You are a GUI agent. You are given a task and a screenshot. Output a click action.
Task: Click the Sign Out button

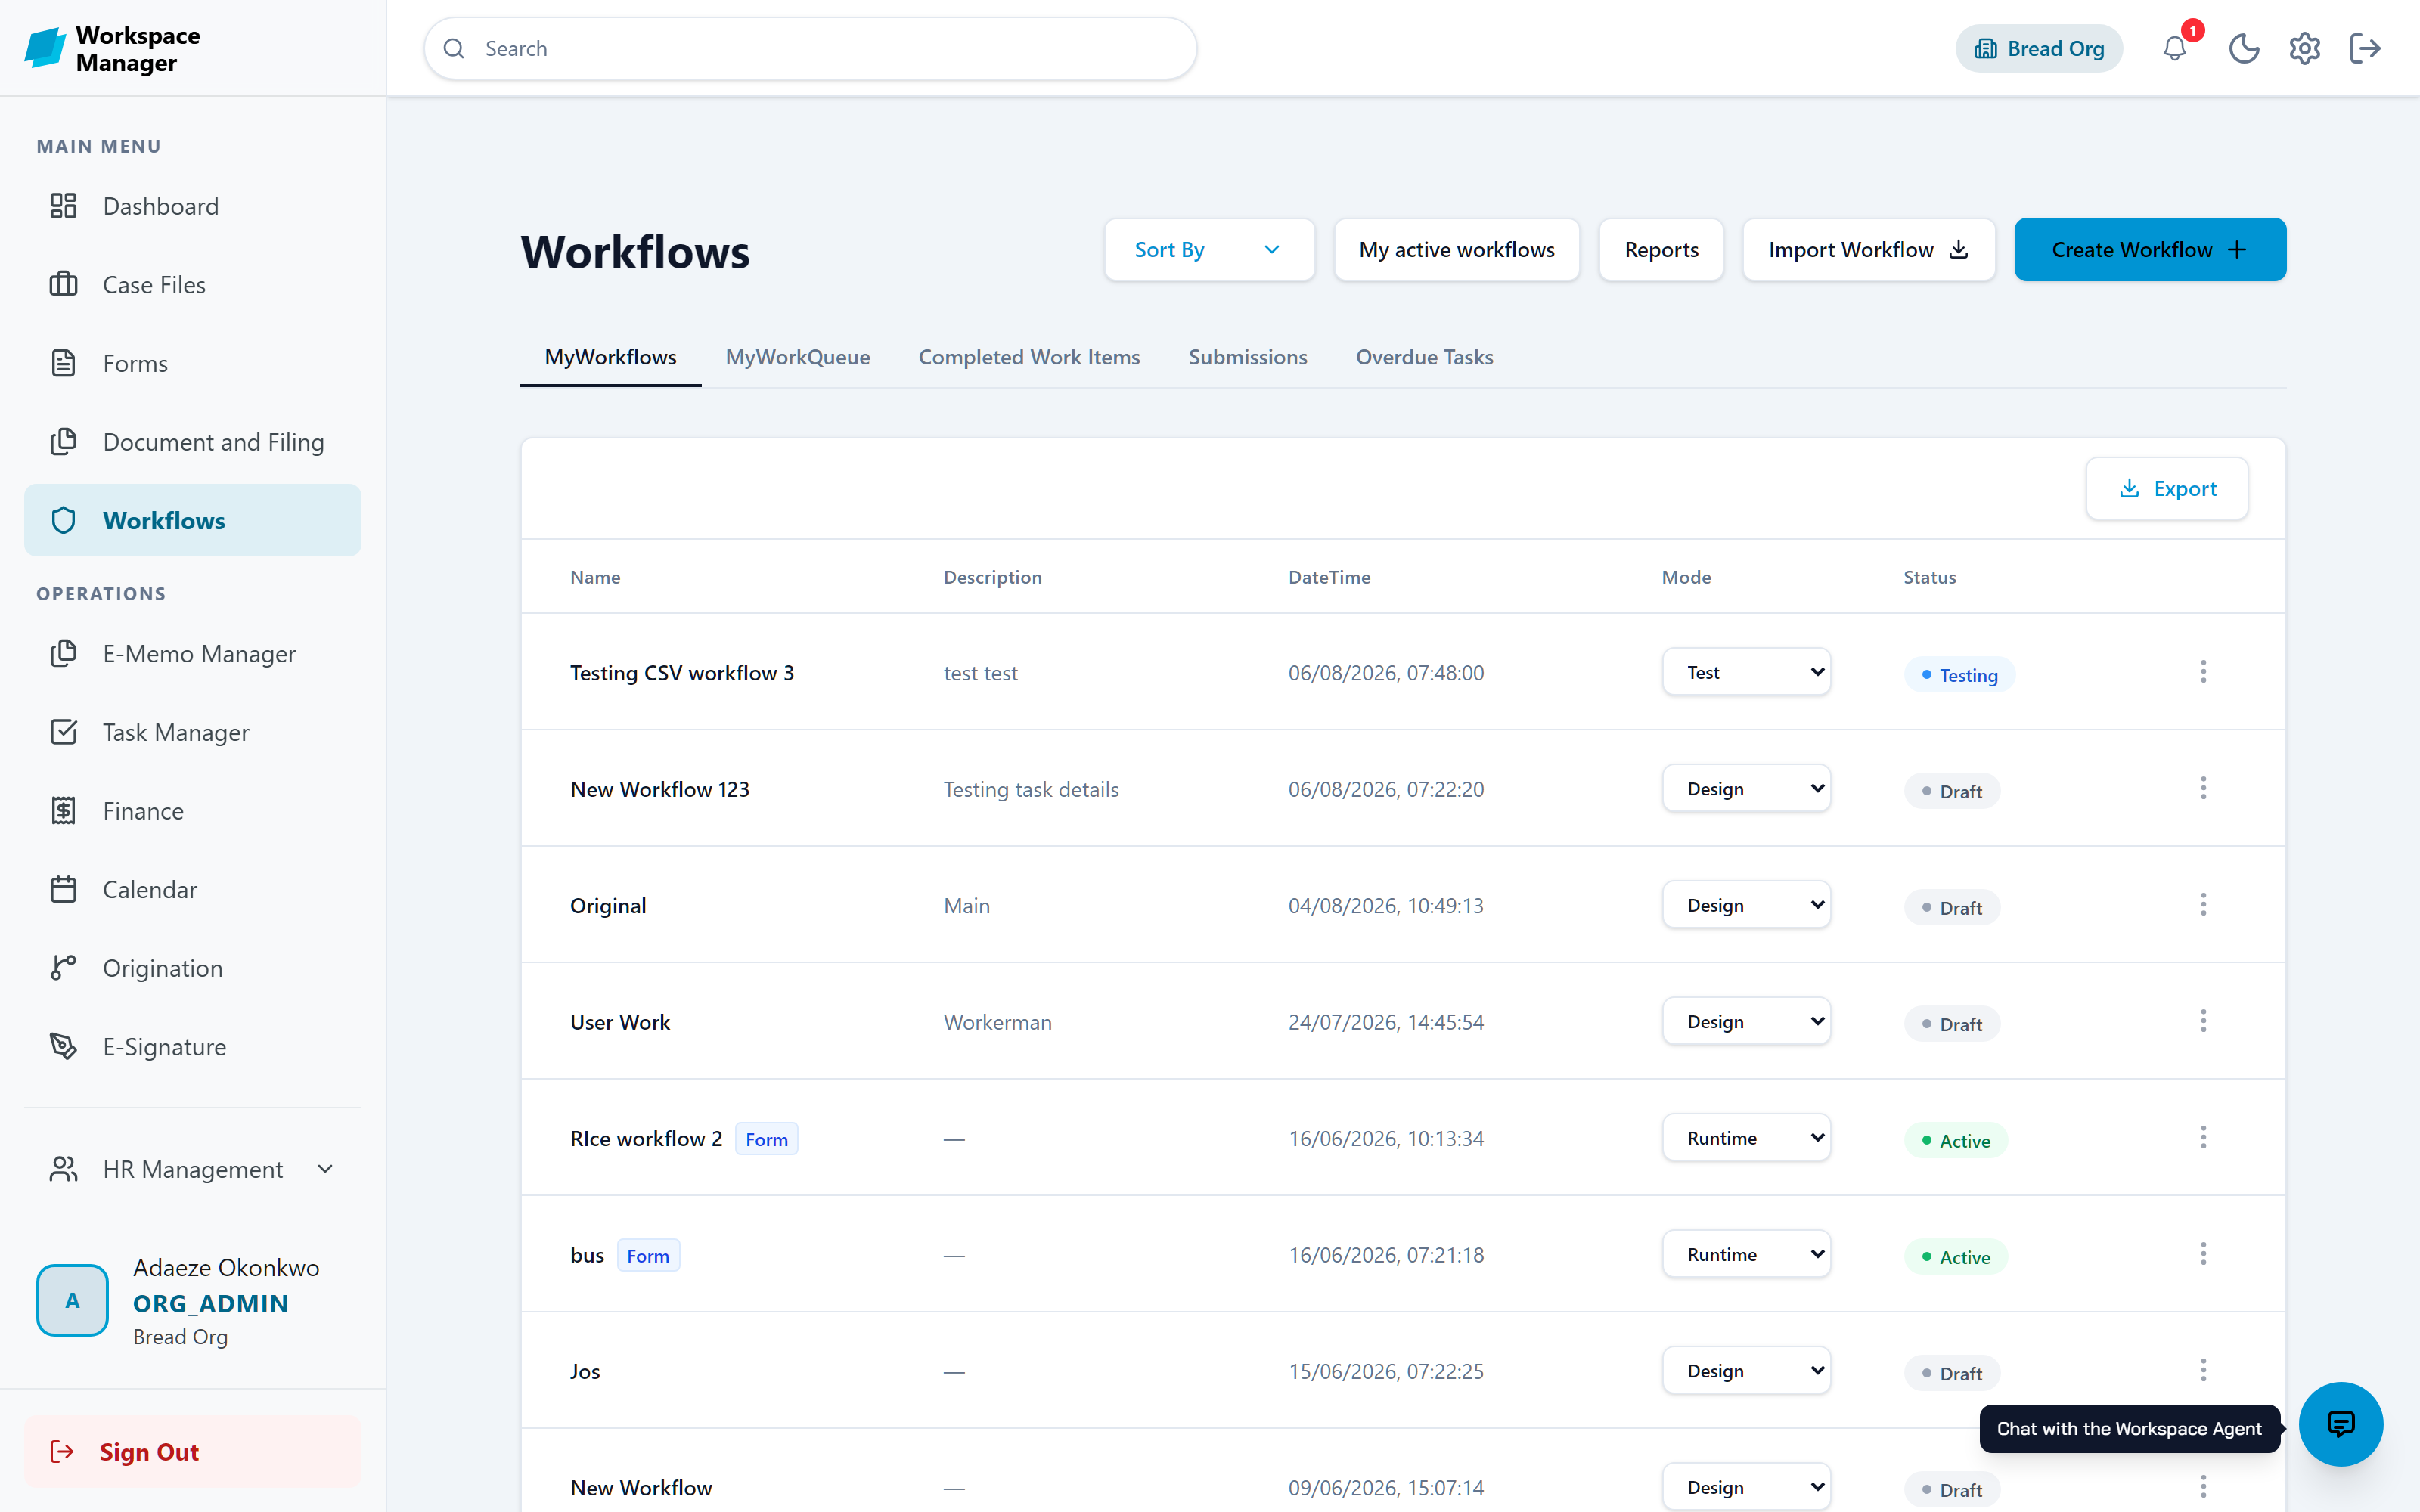192,1451
